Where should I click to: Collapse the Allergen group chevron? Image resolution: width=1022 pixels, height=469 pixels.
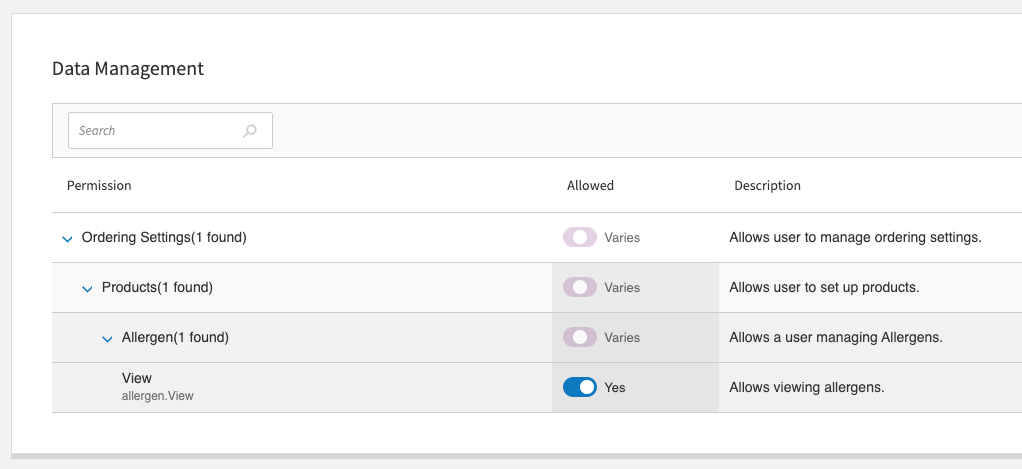[107, 339]
